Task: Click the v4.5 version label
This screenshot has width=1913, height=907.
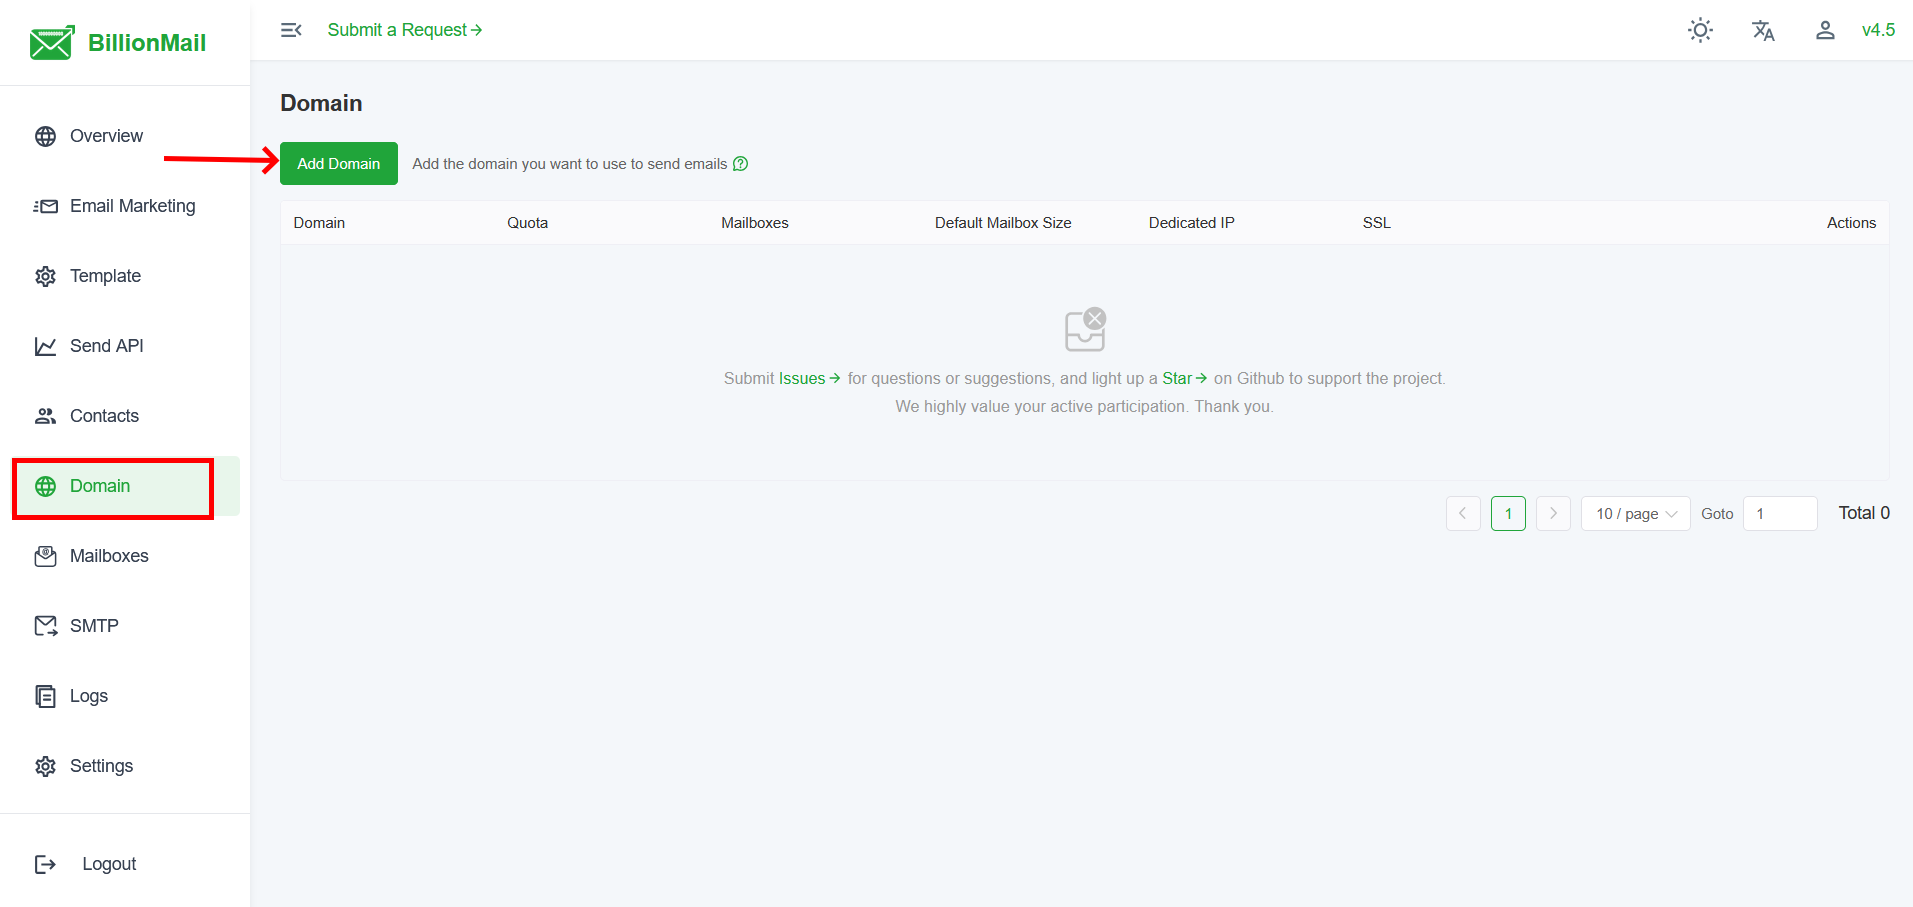Action: (x=1878, y=30)
